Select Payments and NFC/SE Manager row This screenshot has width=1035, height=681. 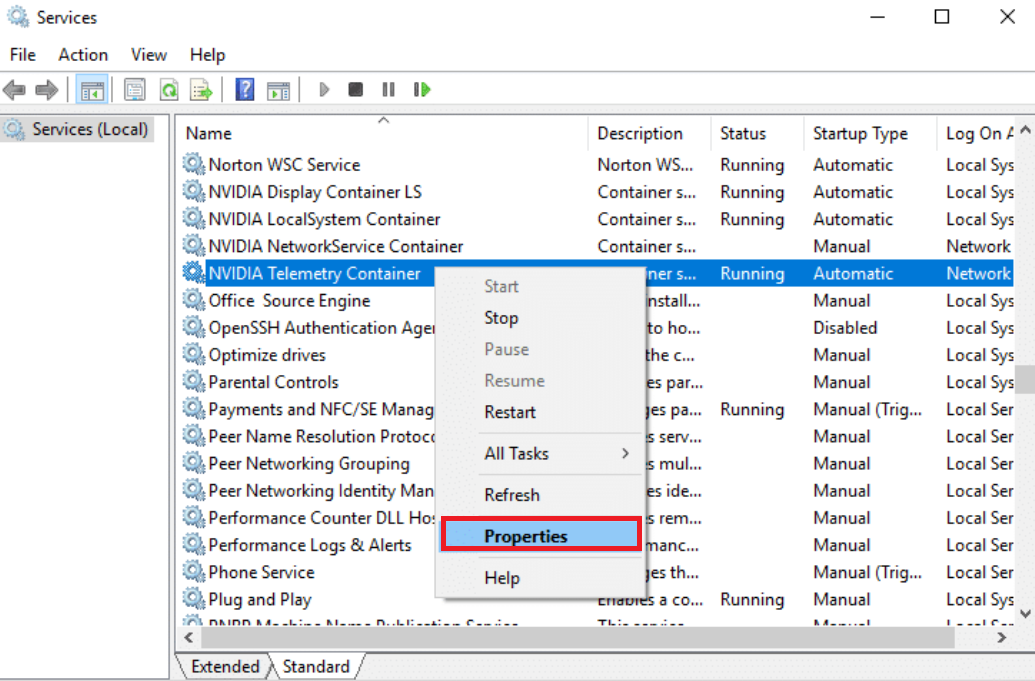coord(308,409)
